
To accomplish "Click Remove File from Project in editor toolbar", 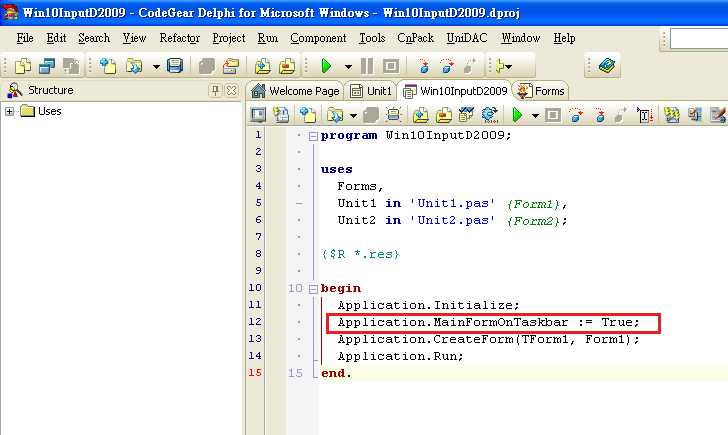I will pos(444,115).
